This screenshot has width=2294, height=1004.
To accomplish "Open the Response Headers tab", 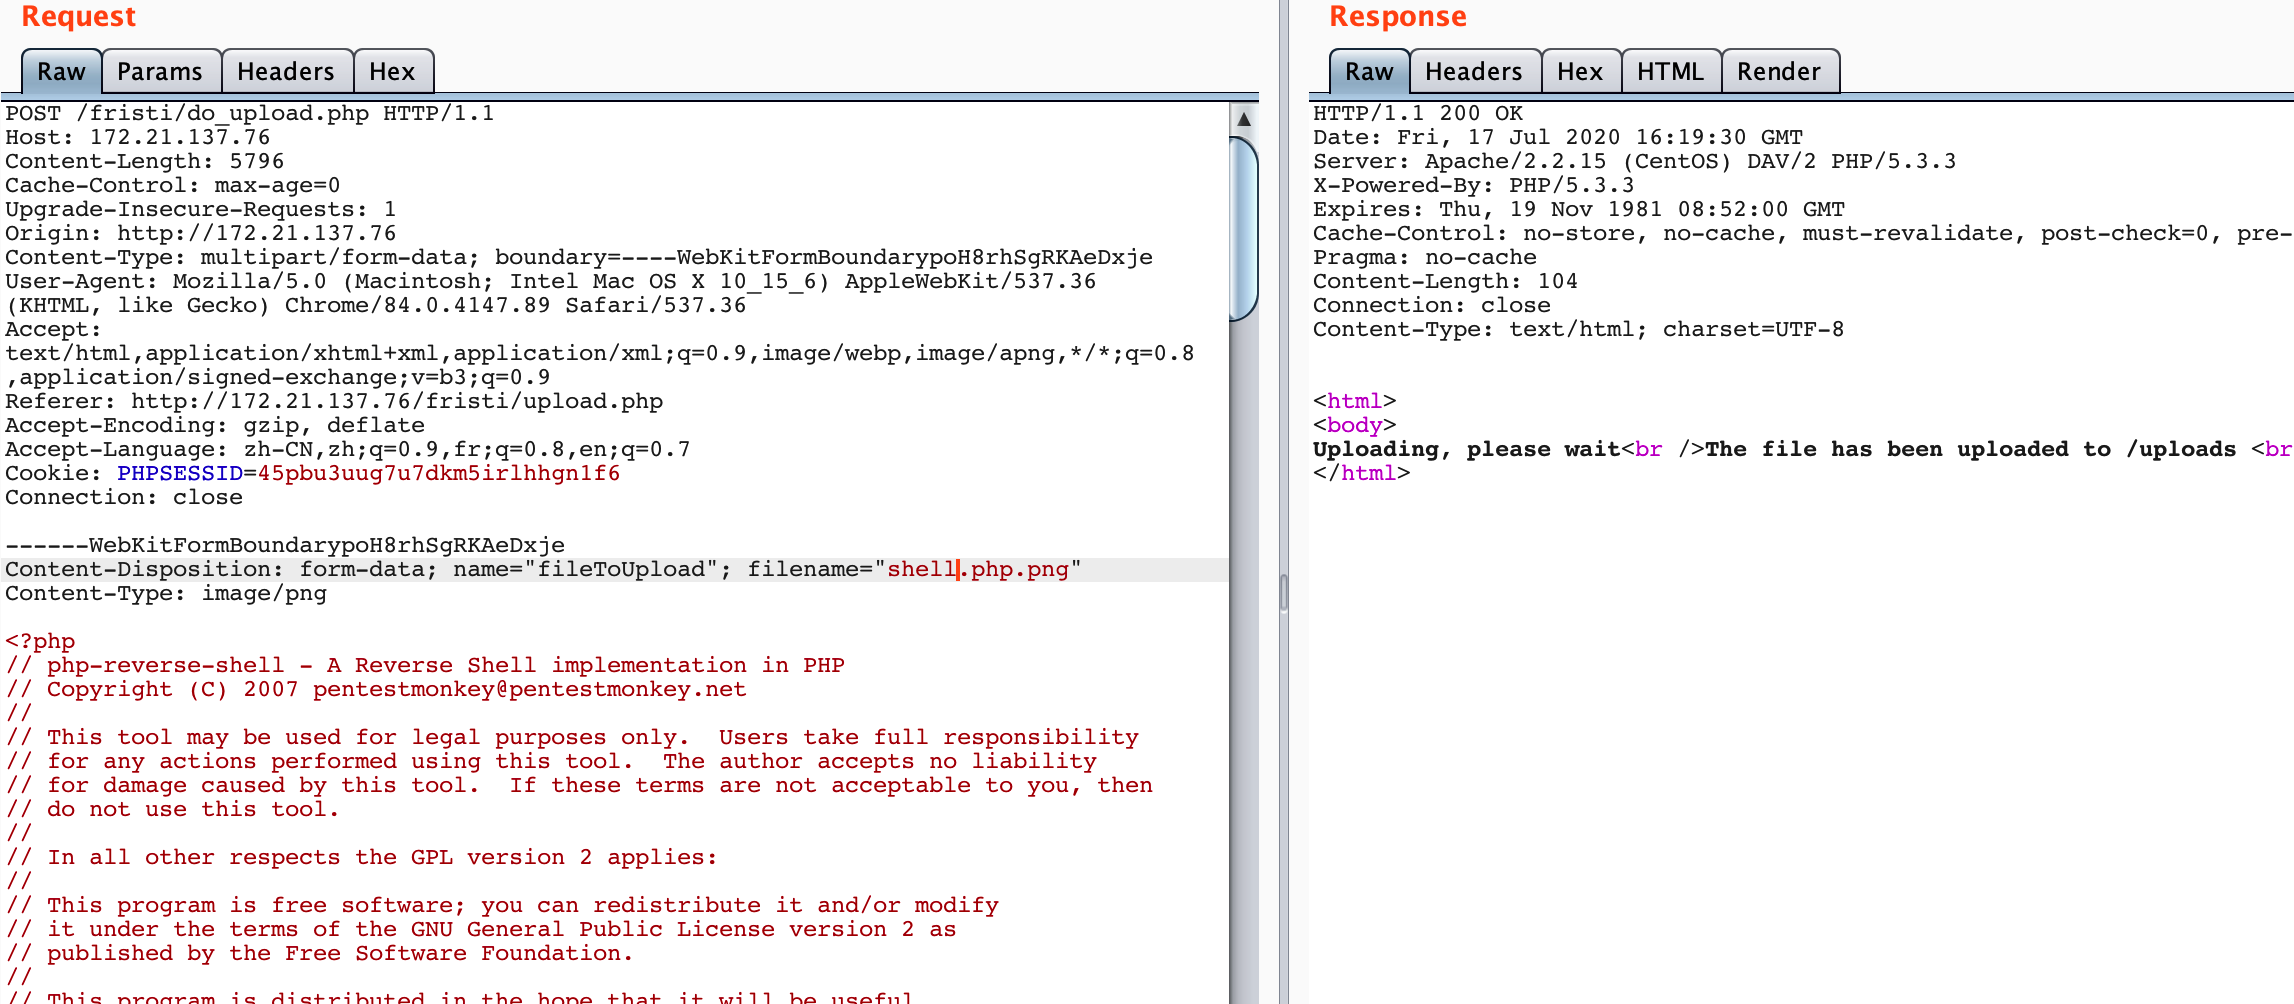I will (1474, 72).
